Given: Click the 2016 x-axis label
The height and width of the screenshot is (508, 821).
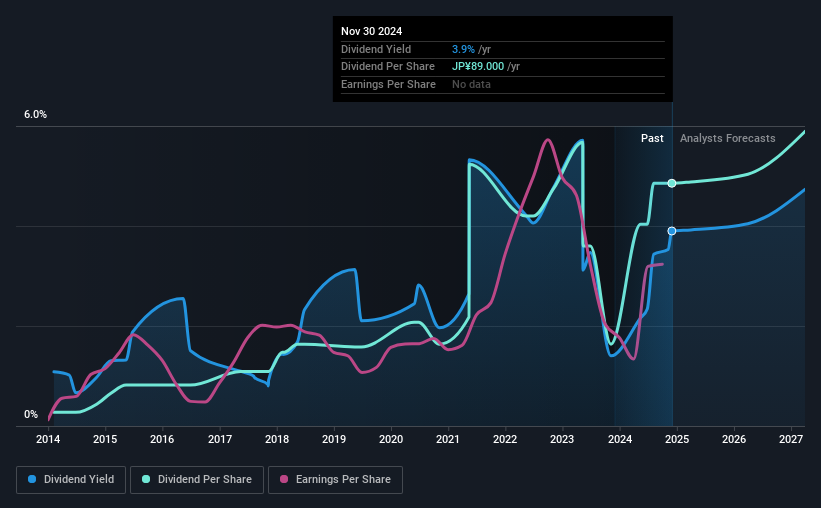Looking at the screenshot, I should pyautogui.click(x=162, y=439).
